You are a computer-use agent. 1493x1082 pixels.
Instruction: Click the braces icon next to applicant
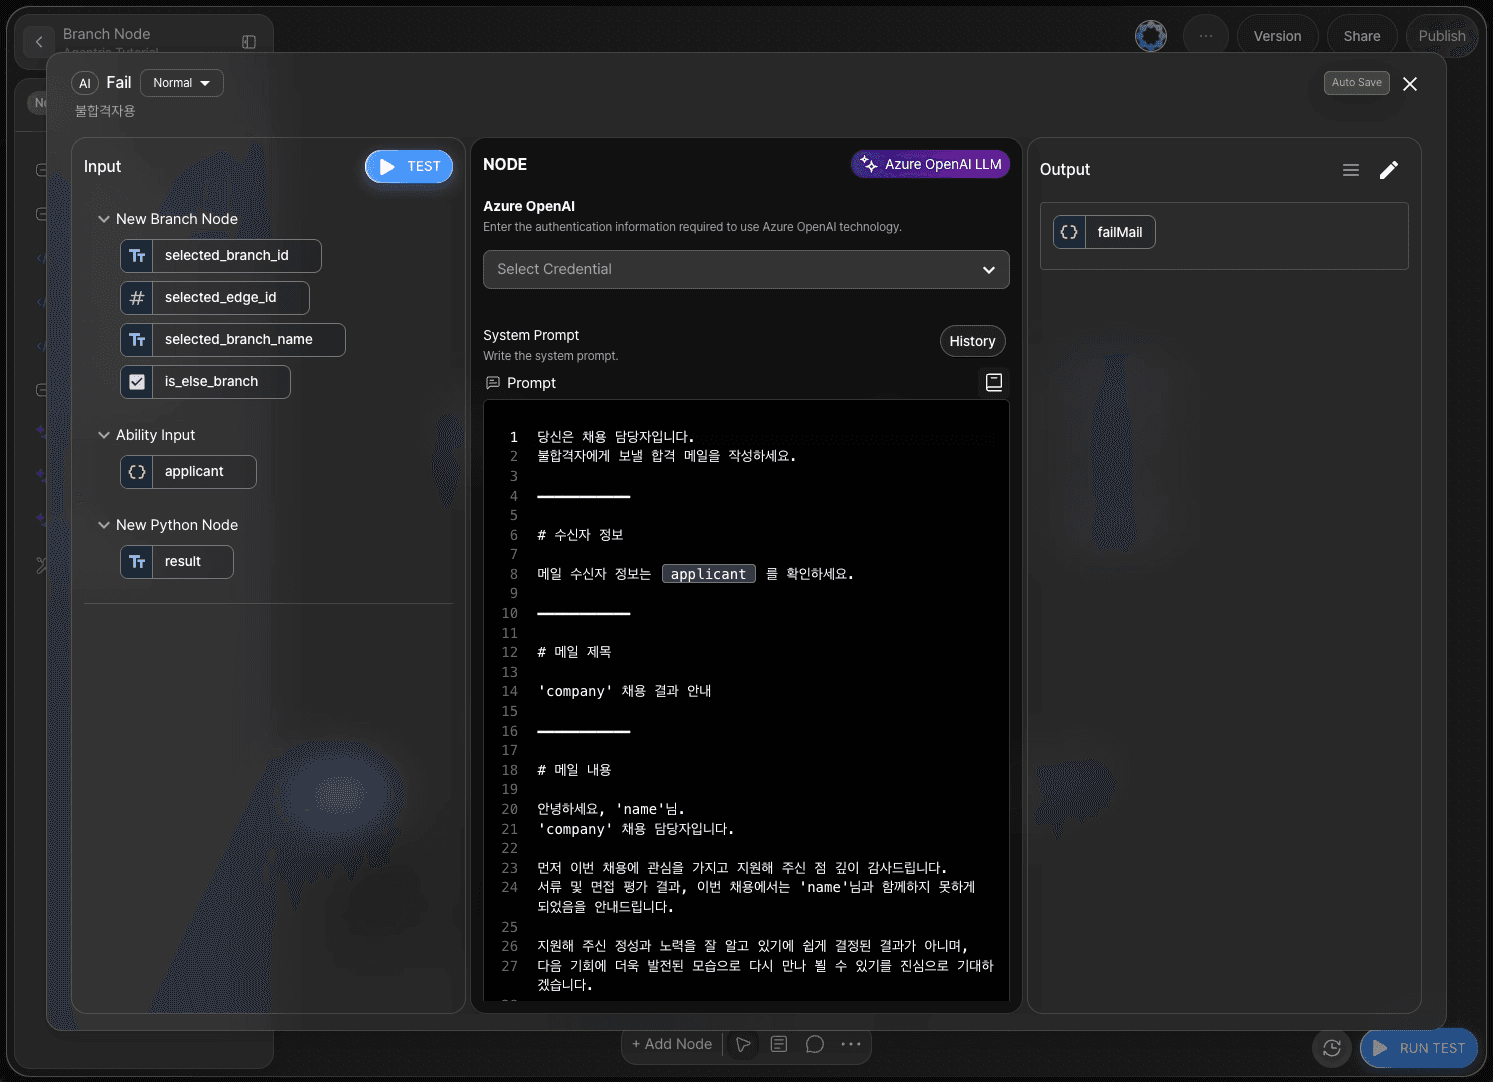click(137, 472)
